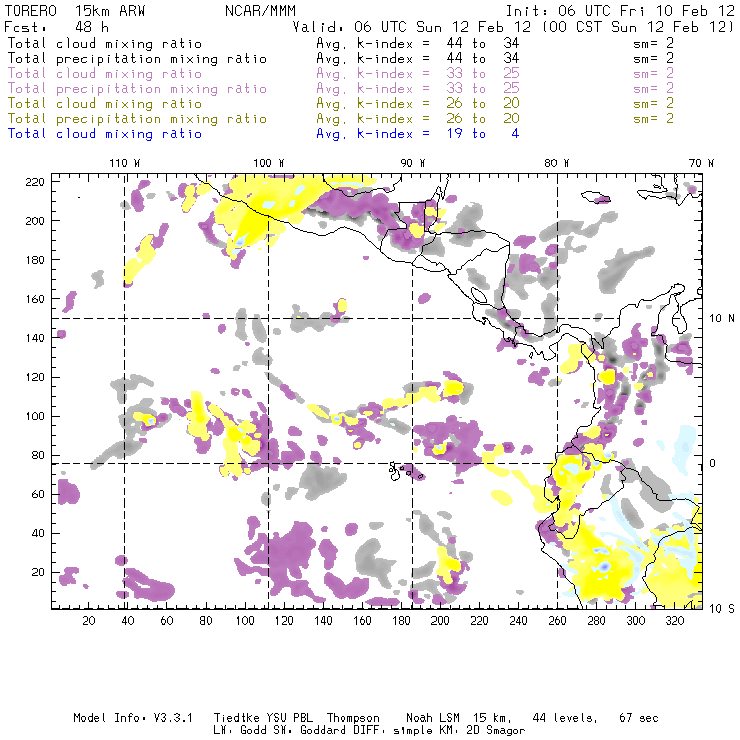Click the "320" tick on the horizontal axis
Screen dimensions: 740x740
(x=674, y=621)
